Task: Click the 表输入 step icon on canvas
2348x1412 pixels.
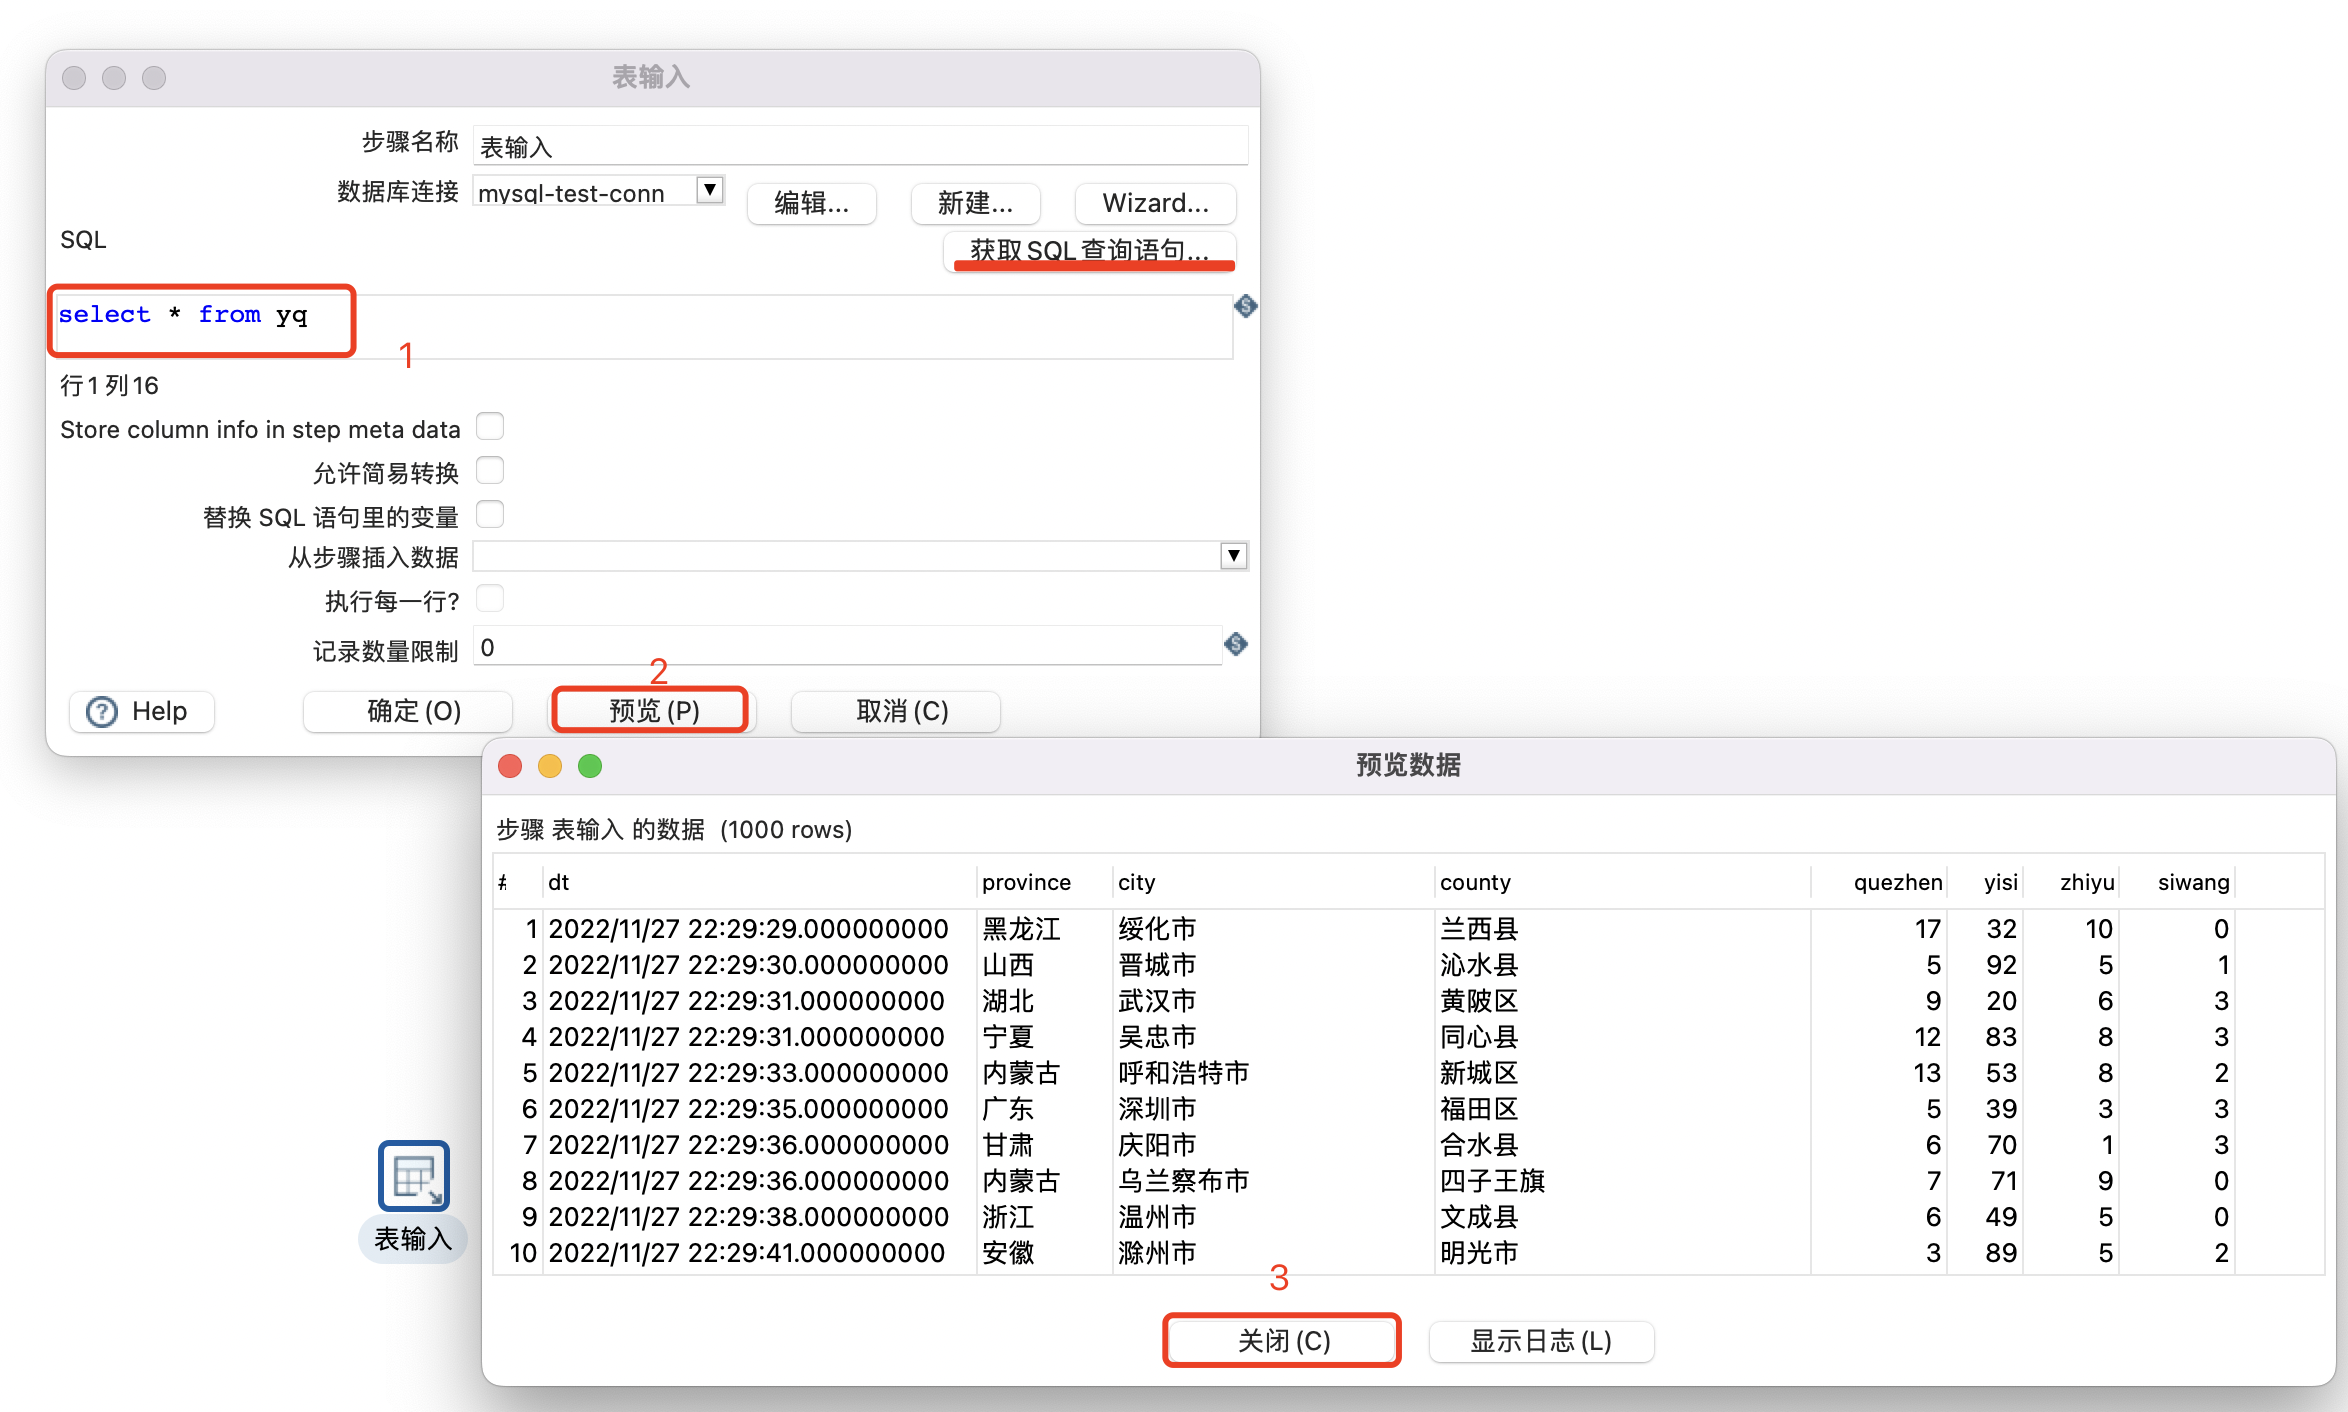Action: coord(413,1175)
